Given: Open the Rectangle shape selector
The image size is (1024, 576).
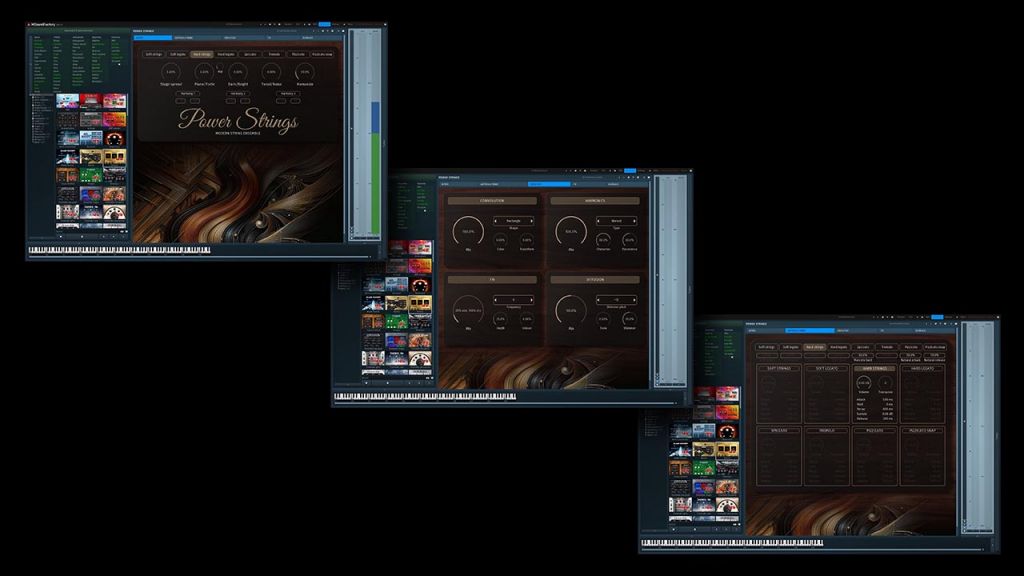Looking at the screenshot, I should click(x=513, y=221).
